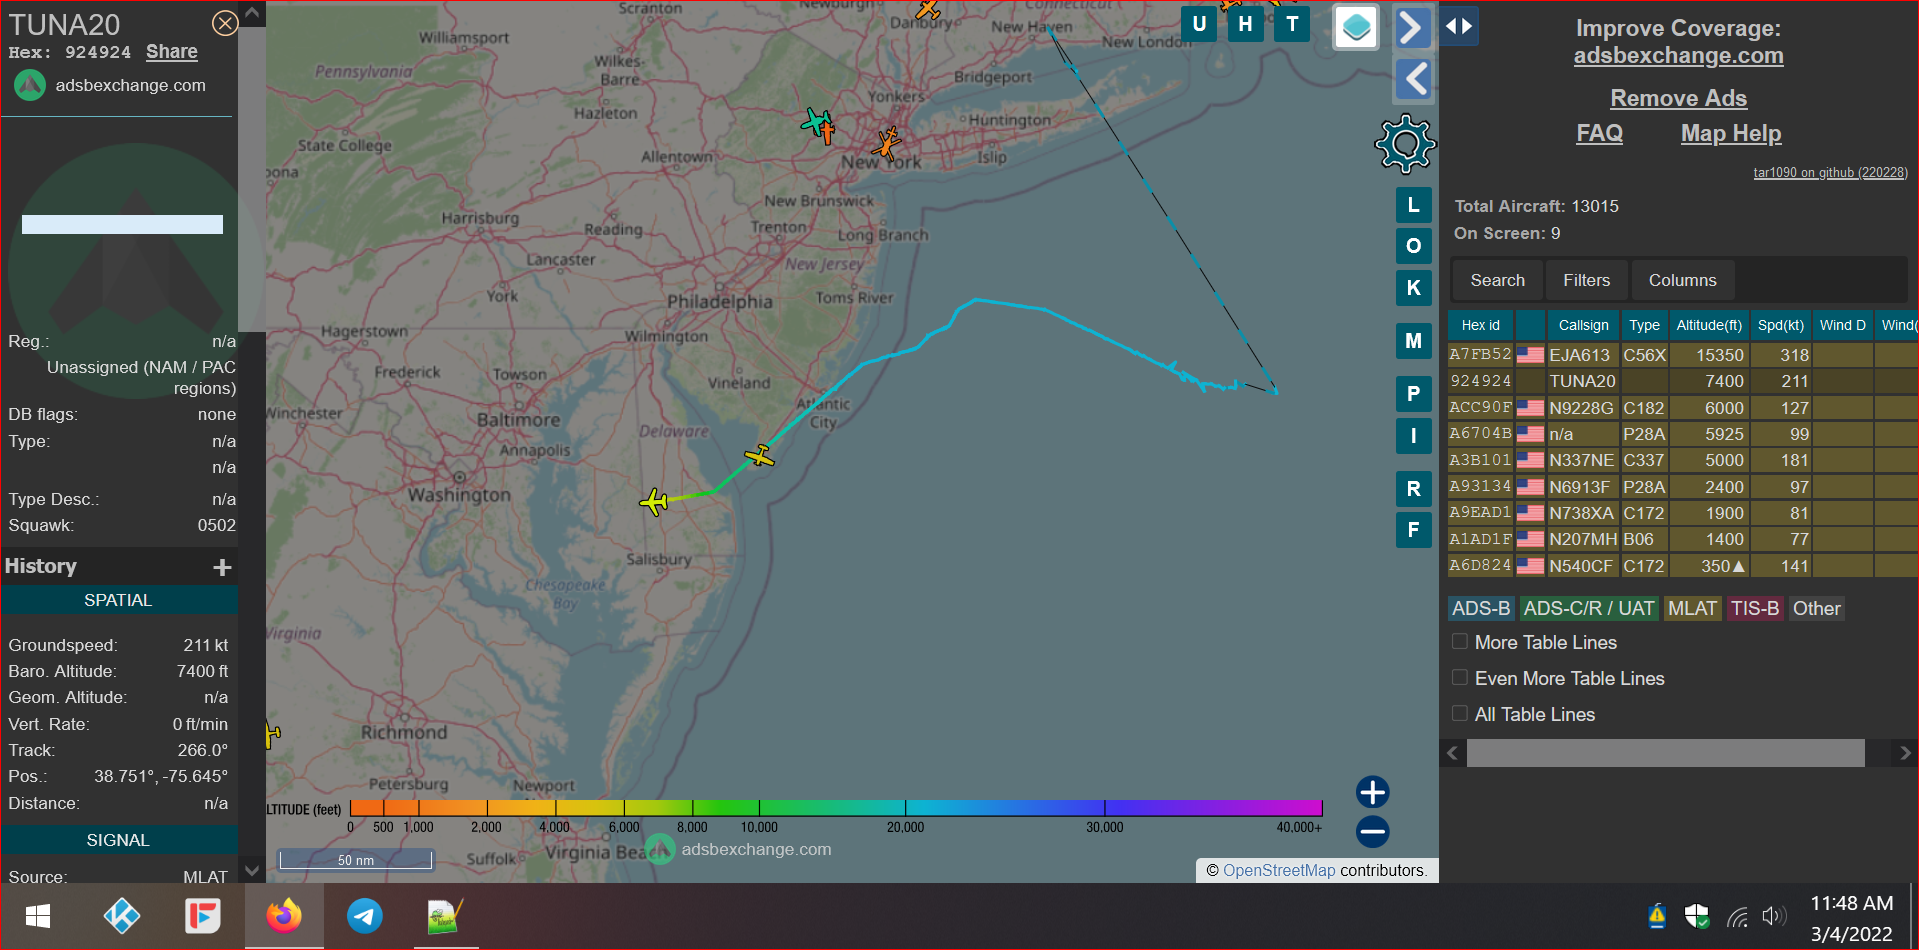Click the Remove Ads link
1919x950 pixels.
1678,98
